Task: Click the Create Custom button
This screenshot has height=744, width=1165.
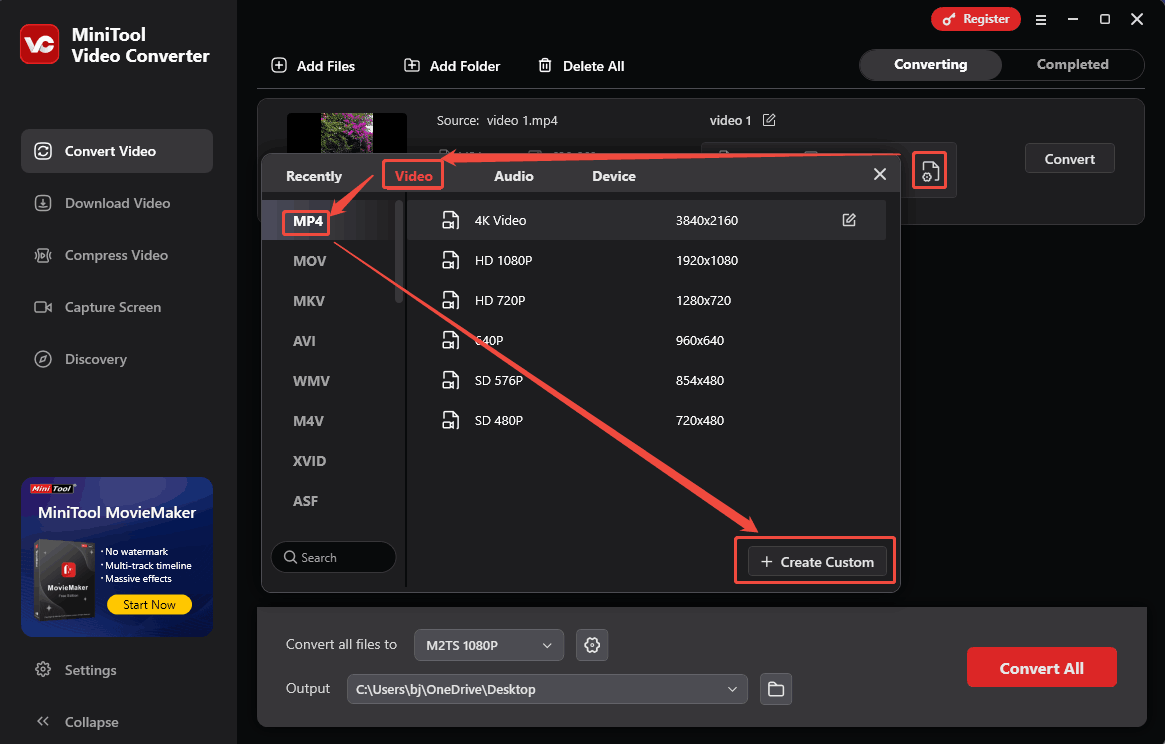Action: [817, 562]
